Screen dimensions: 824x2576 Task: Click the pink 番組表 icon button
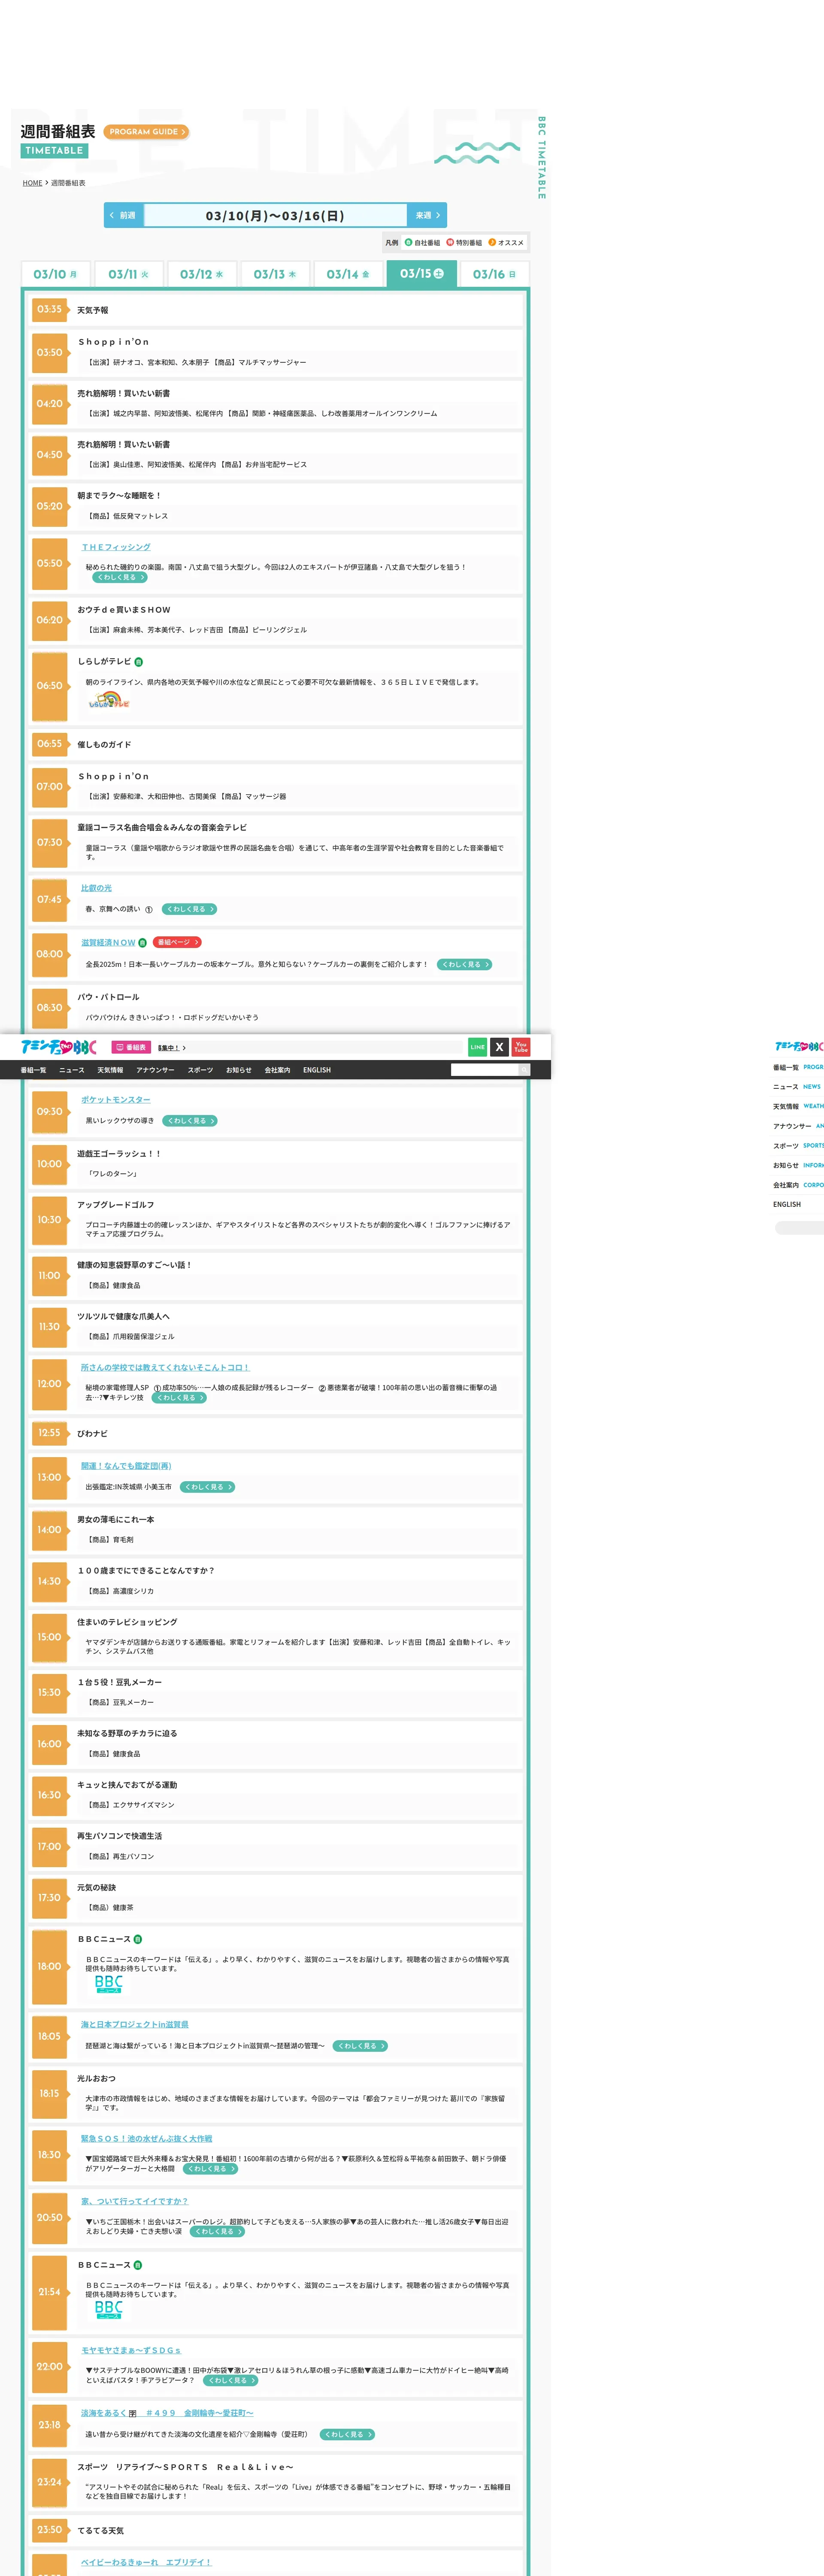[x=131, y=1047]
